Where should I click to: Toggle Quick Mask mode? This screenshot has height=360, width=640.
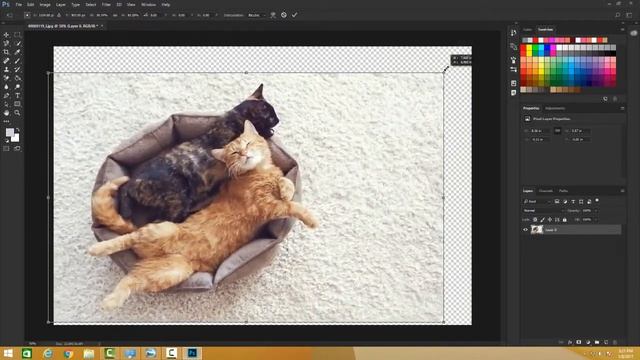tap(6, 149)
